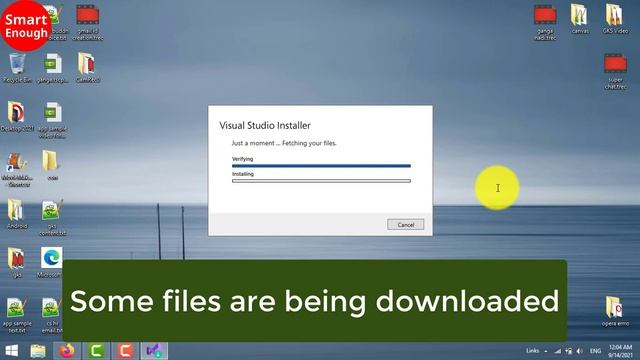Image resolution: width=640 pixels, height=360 pixels.
Task: Select the orange shortcut icon on desktop
Action: click(x=17, y=169)
